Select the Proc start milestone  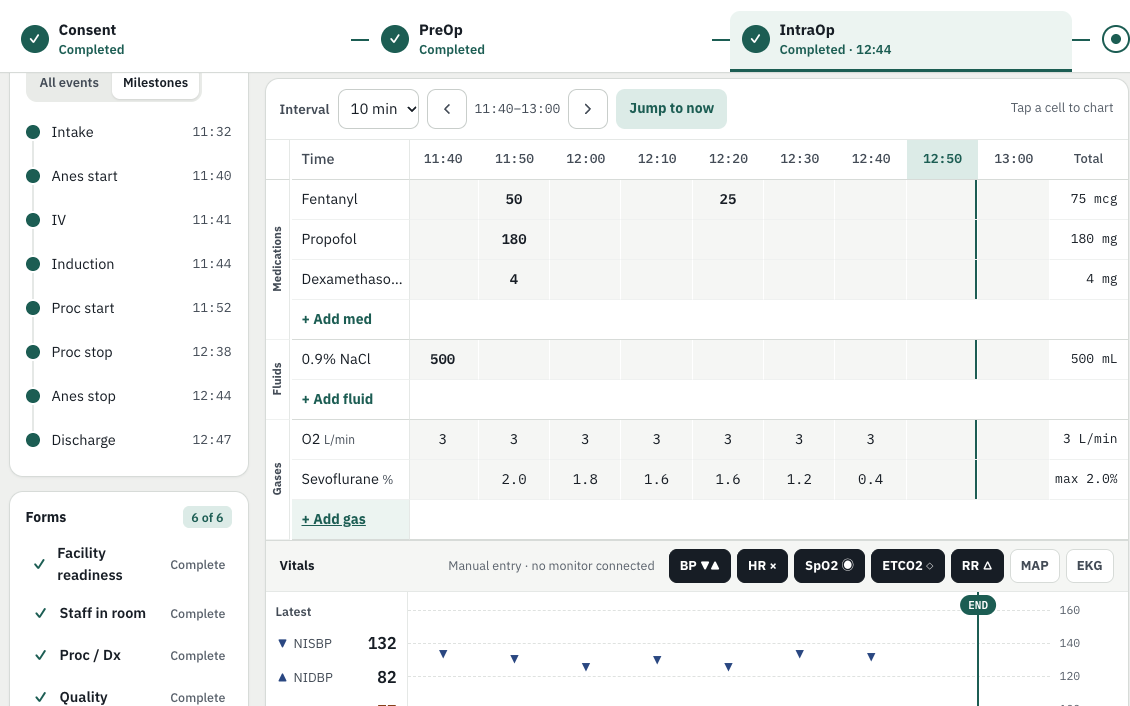[128, 308]
